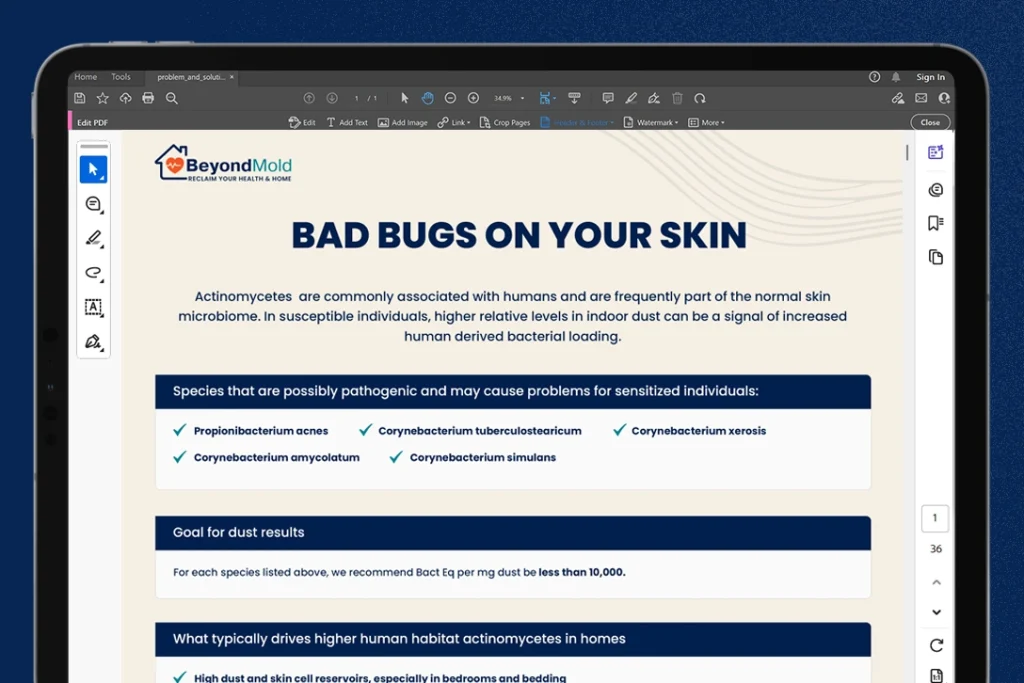Open the AI assistant panel icon on the right
Screen dimensions: 1024x683
click(936, 152)
